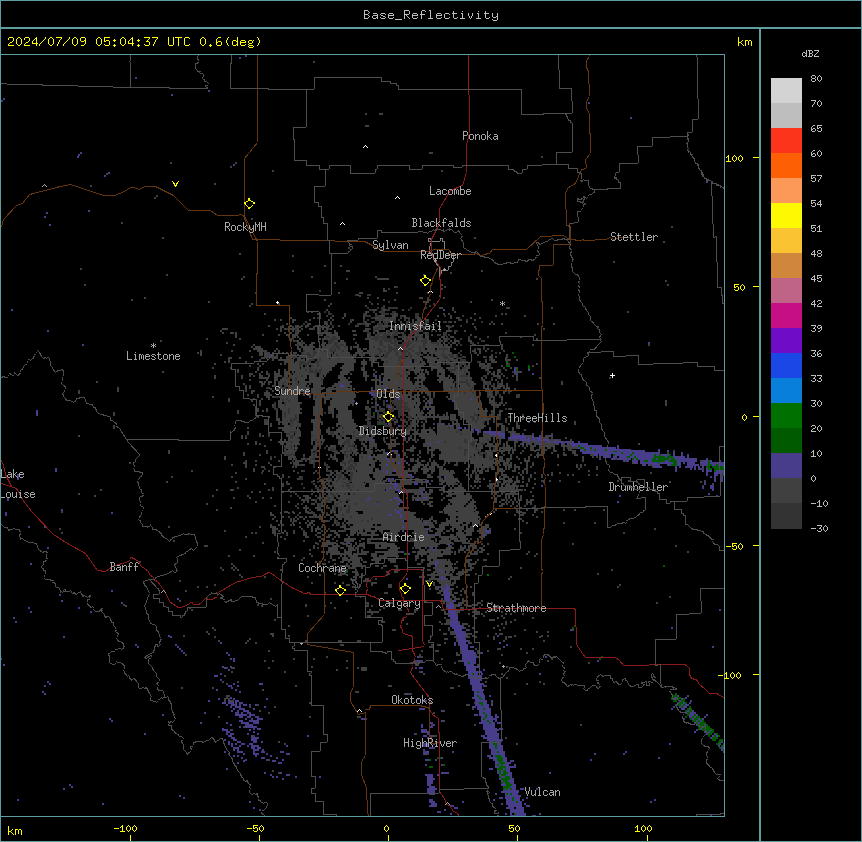
Task: Select the Olds label
Action: point(388,394)
